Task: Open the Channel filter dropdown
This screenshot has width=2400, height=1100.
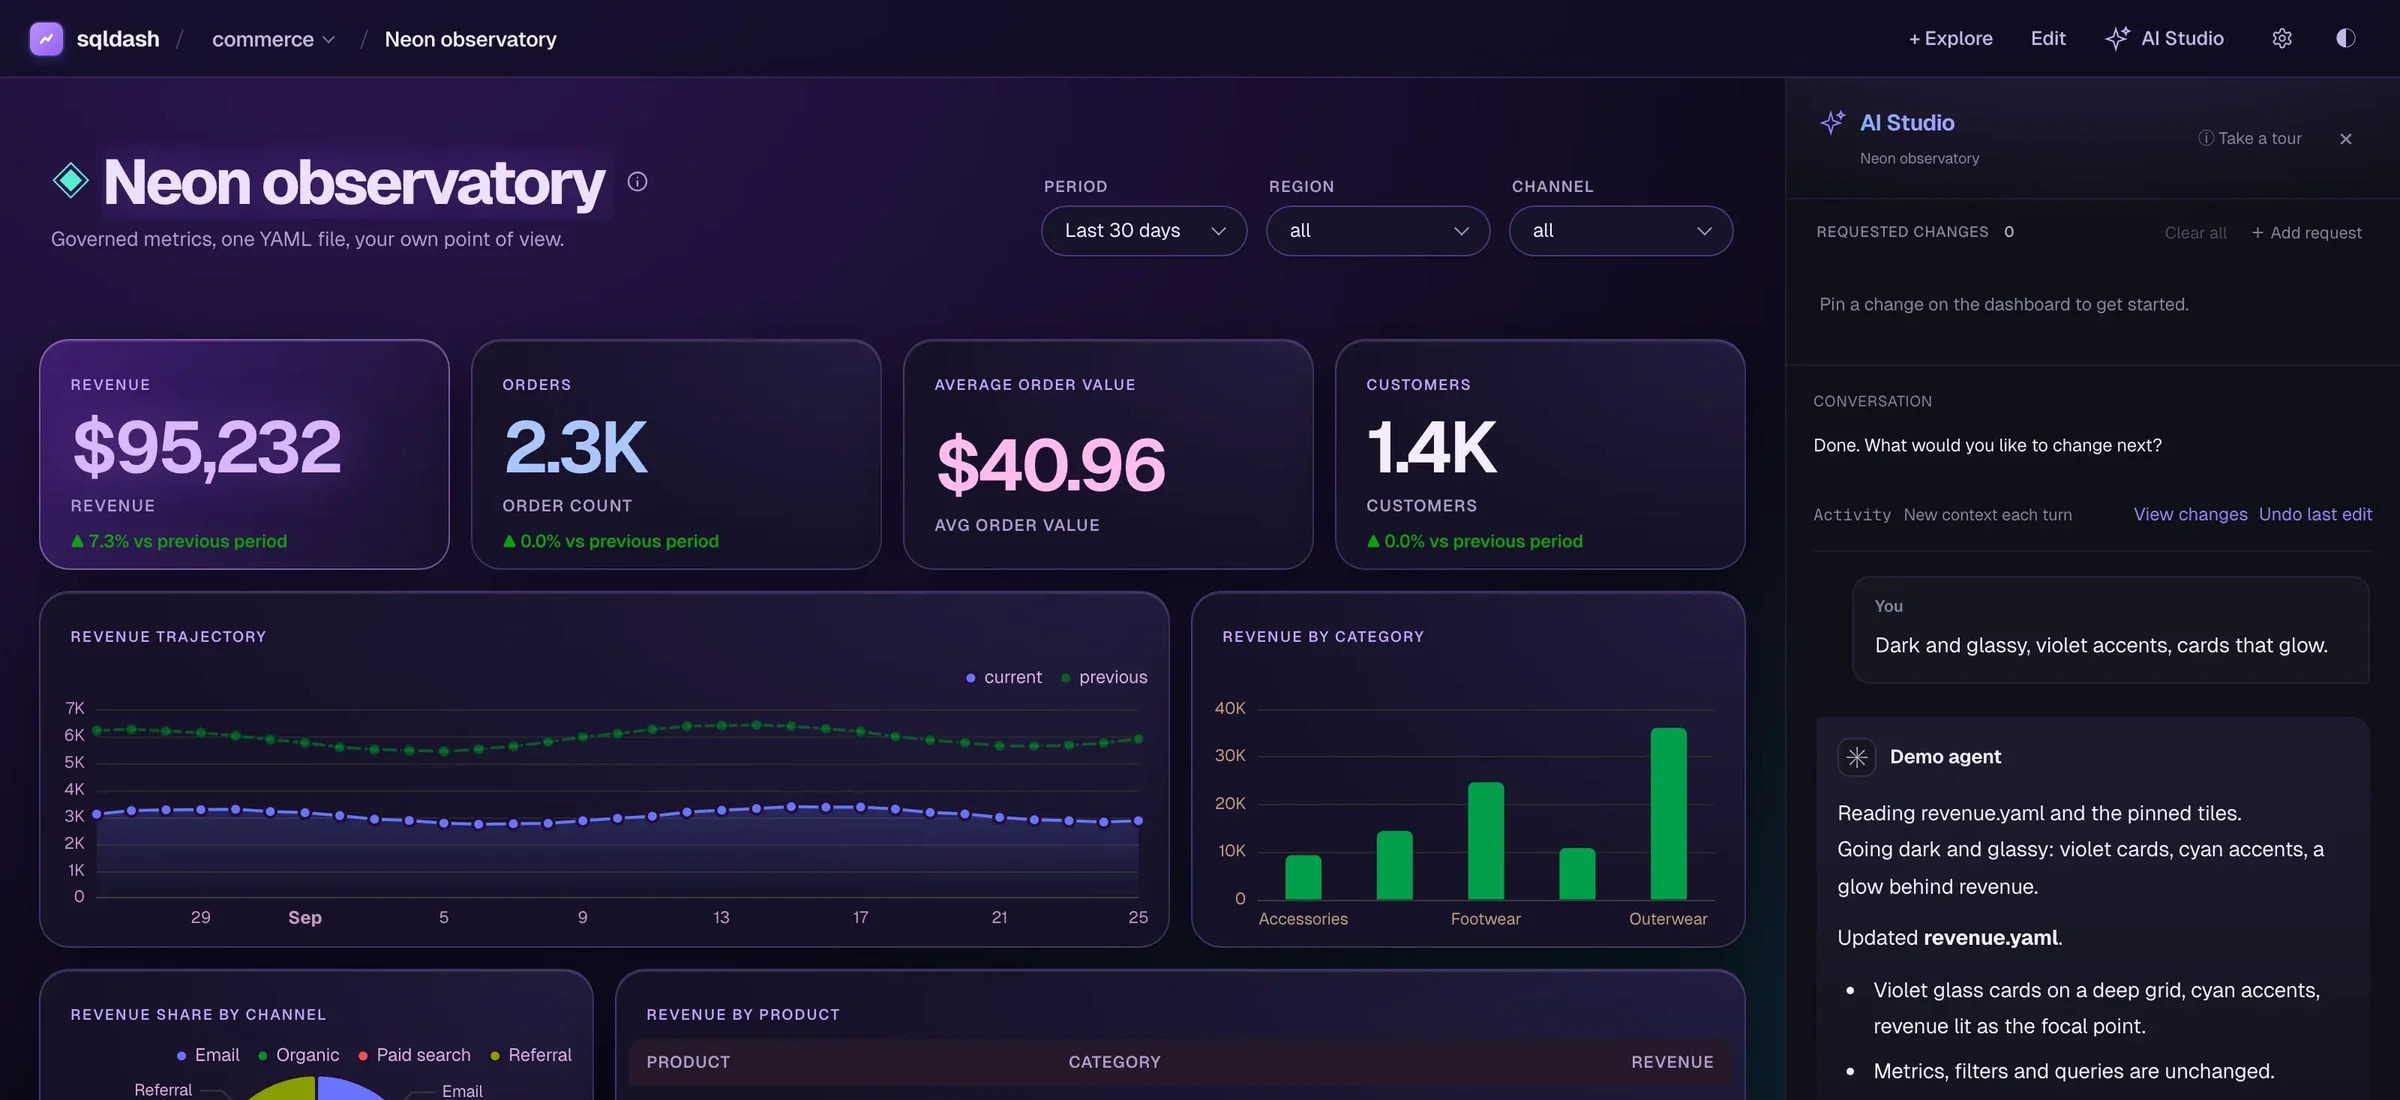Action: tap(1621, 231)
